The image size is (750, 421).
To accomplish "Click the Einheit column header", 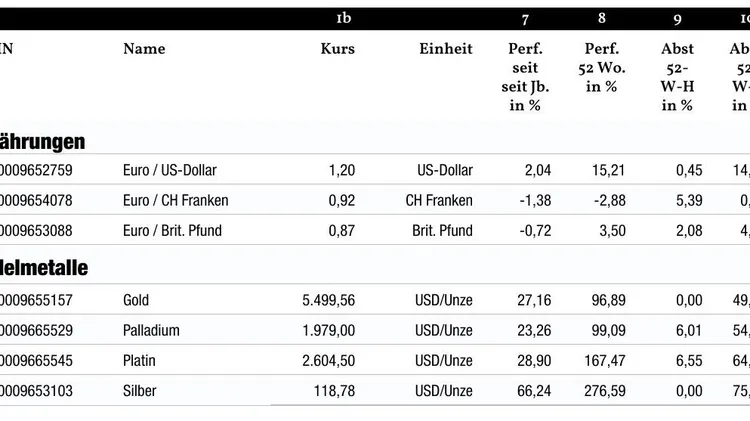I will point(445,49).
